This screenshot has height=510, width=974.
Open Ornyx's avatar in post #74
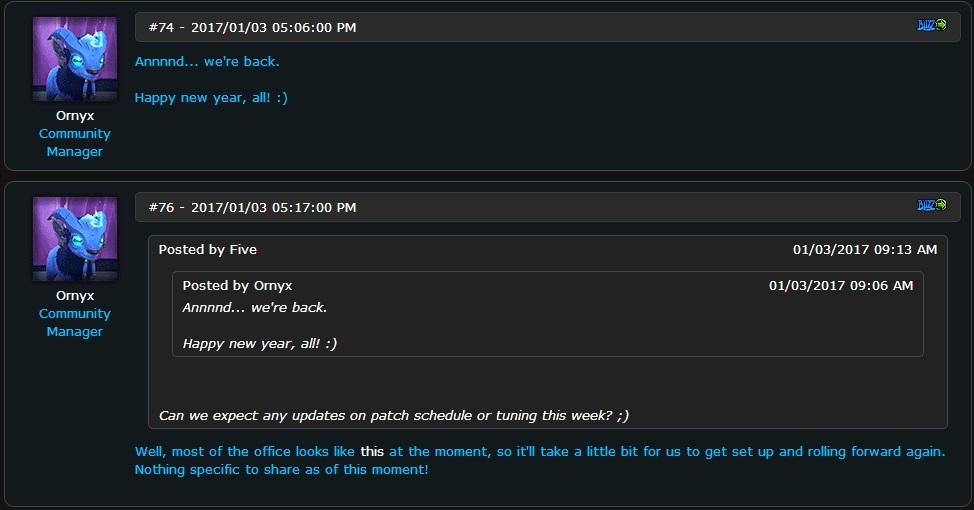pyautogui.click(x=75, y=58)
